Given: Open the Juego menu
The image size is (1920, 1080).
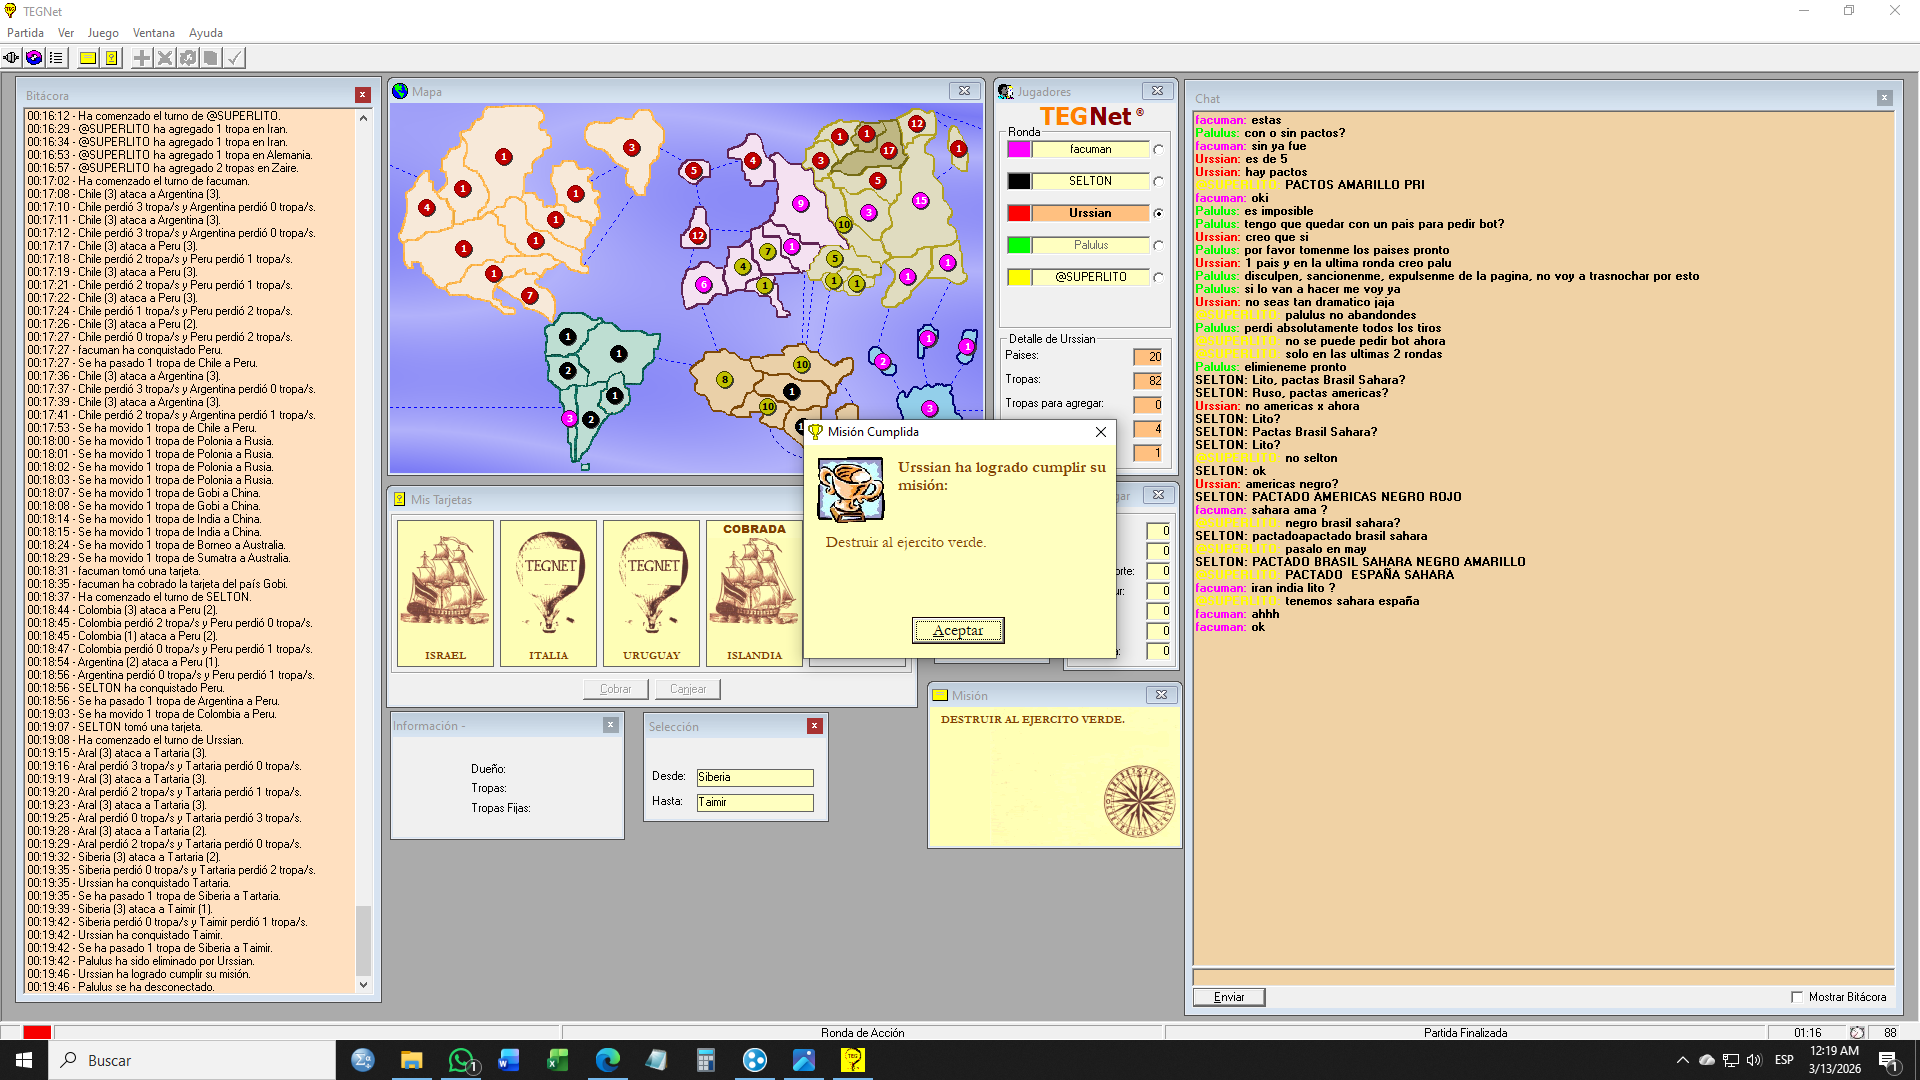Looking at the screenshot, I should 102,33.
